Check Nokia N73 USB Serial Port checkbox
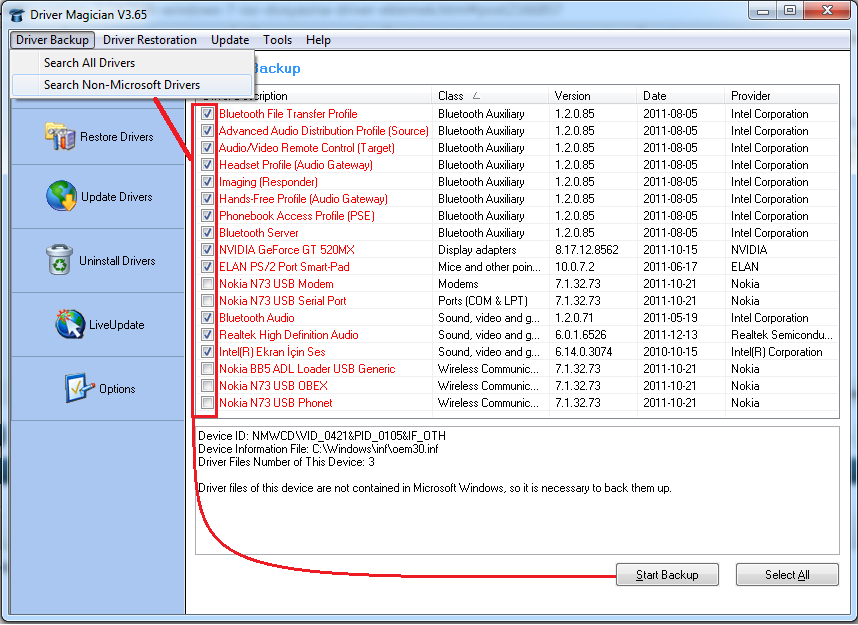The width and height of the screenshot is (858, 625). tap(207, 300)
